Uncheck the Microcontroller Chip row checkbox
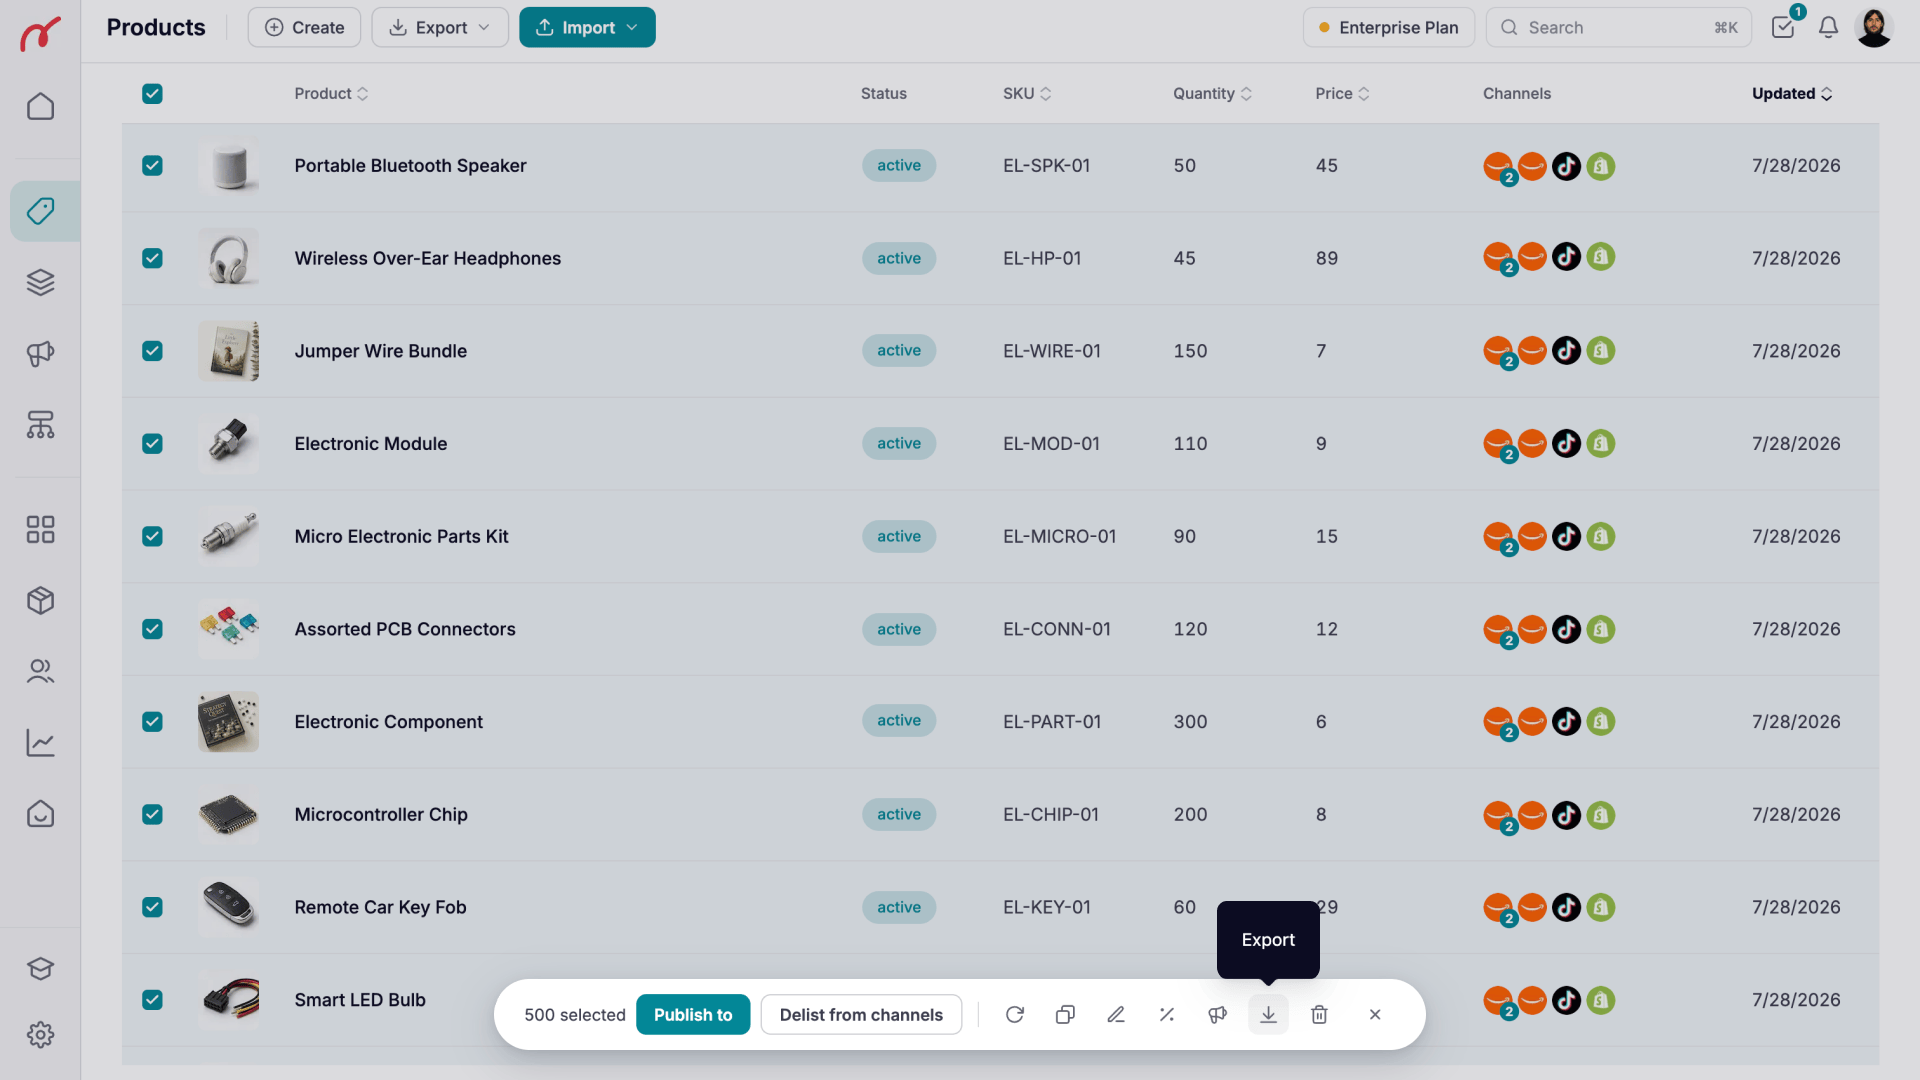The image size is (1920, 1080). tap(152, 814)
